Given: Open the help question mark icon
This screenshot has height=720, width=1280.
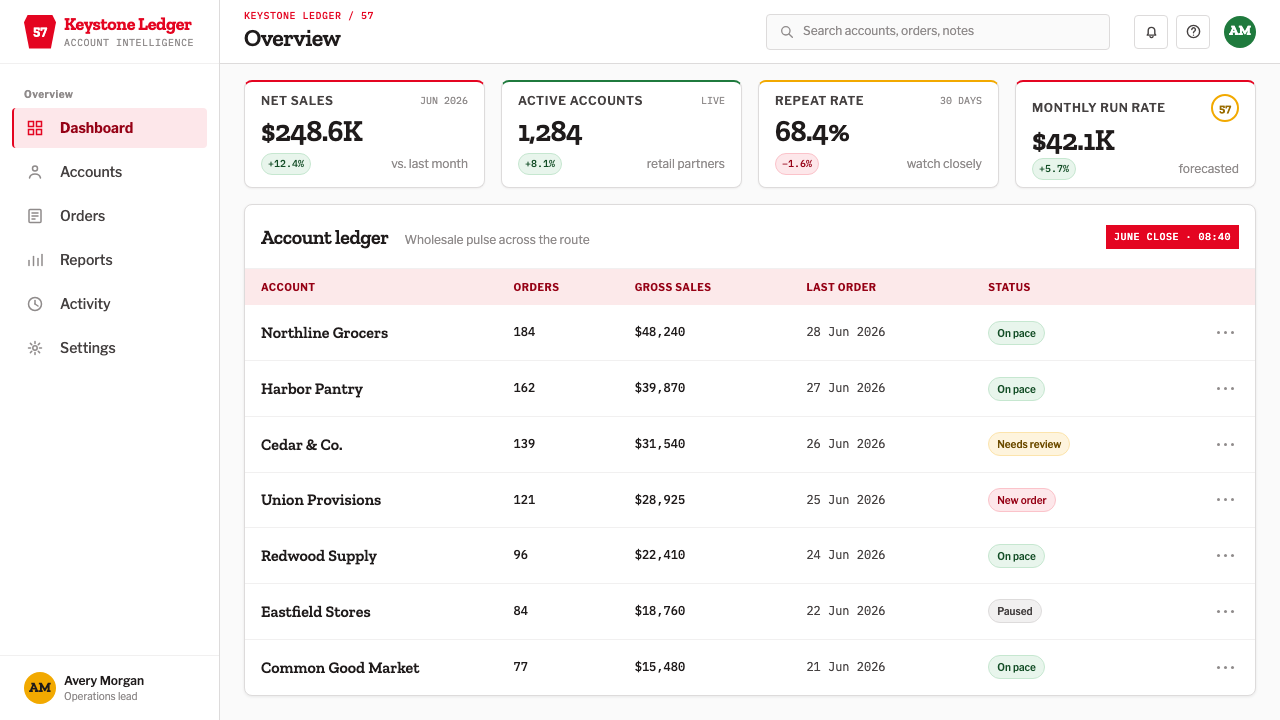Looking at the screenshot, I should tap(1193, 32).
